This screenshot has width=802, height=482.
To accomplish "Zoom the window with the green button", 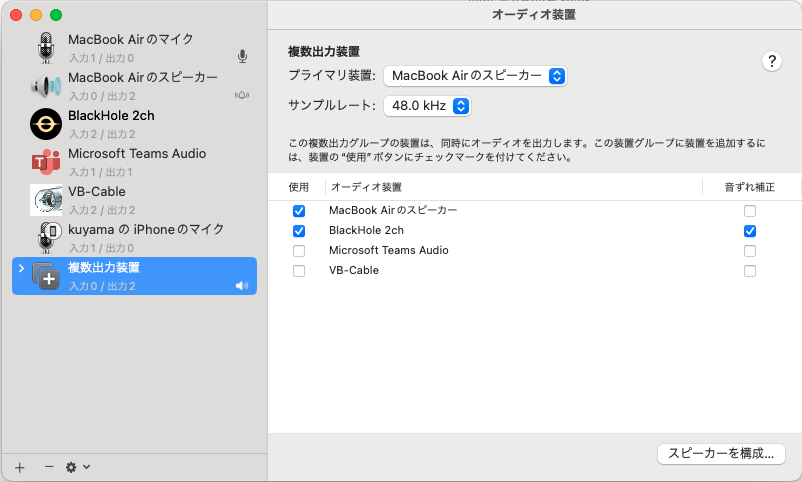I will pyautogui.click(x=56, y=15).
